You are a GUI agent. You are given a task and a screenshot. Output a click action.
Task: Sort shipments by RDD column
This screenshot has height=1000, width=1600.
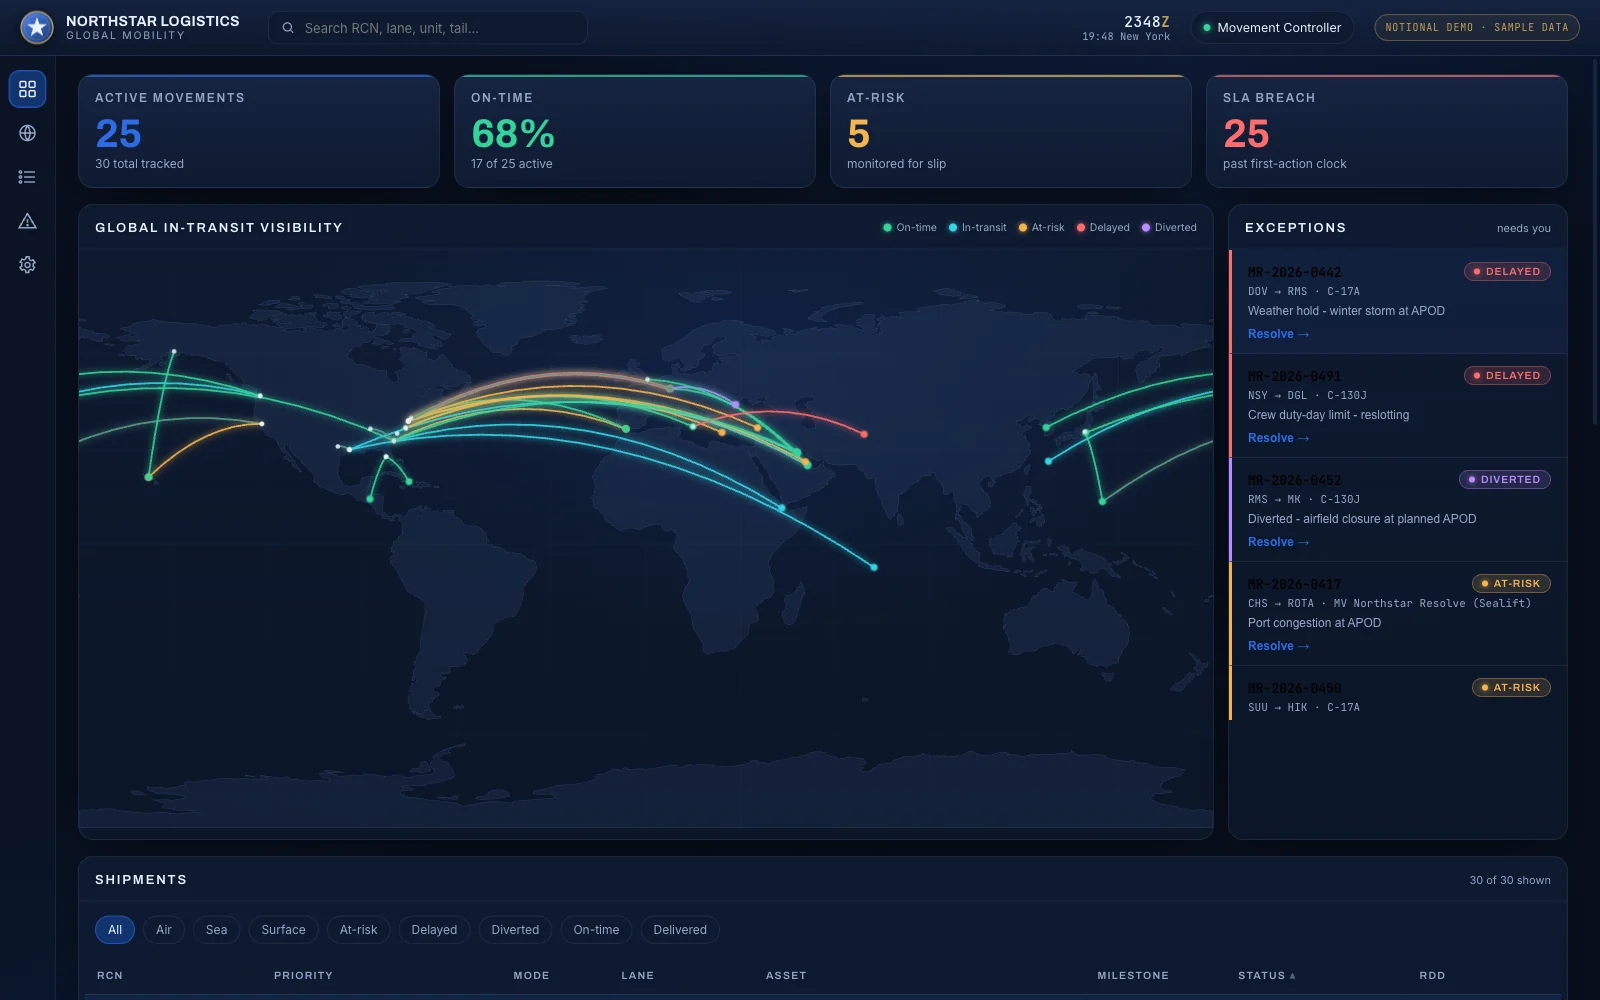[1432, 976]
